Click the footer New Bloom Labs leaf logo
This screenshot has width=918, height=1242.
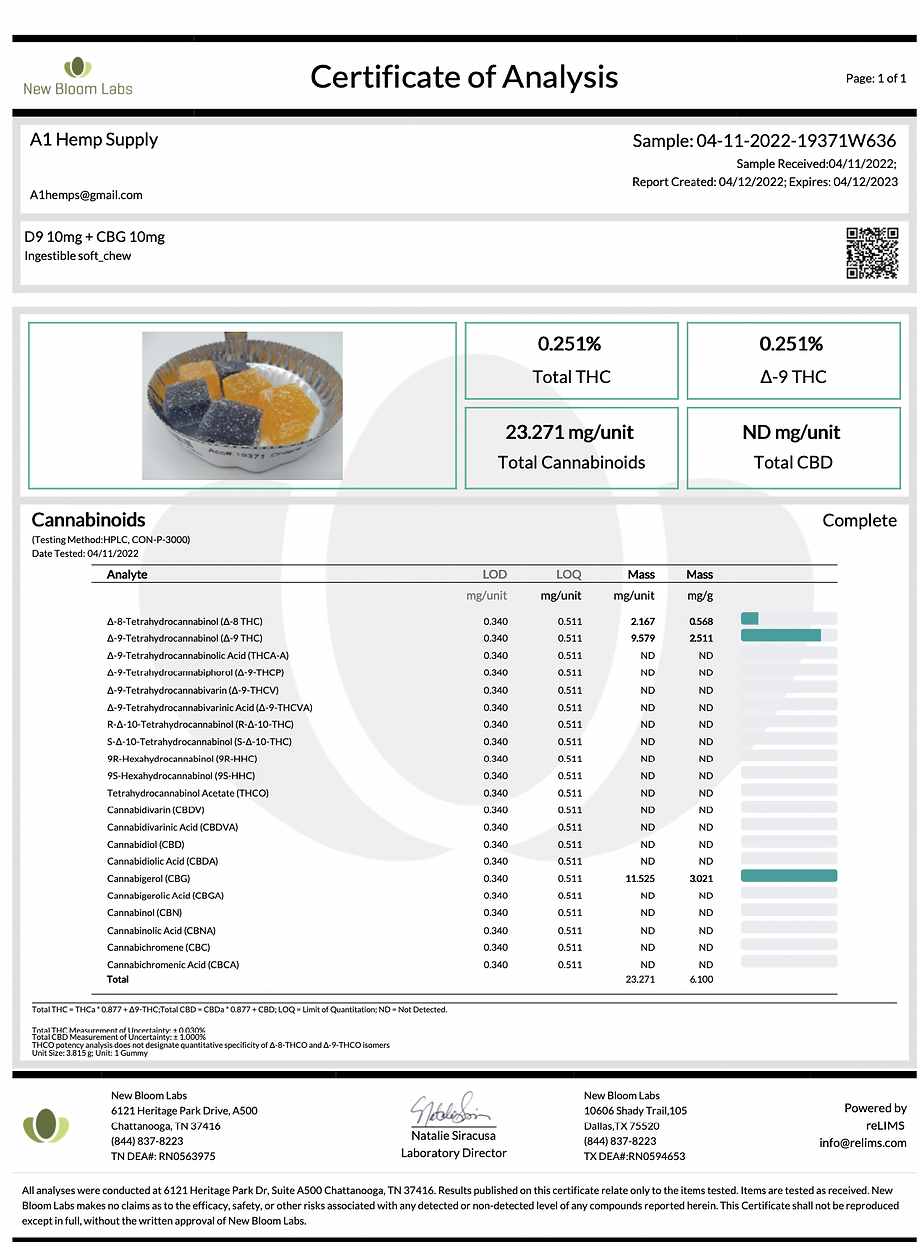(47, 1127)
